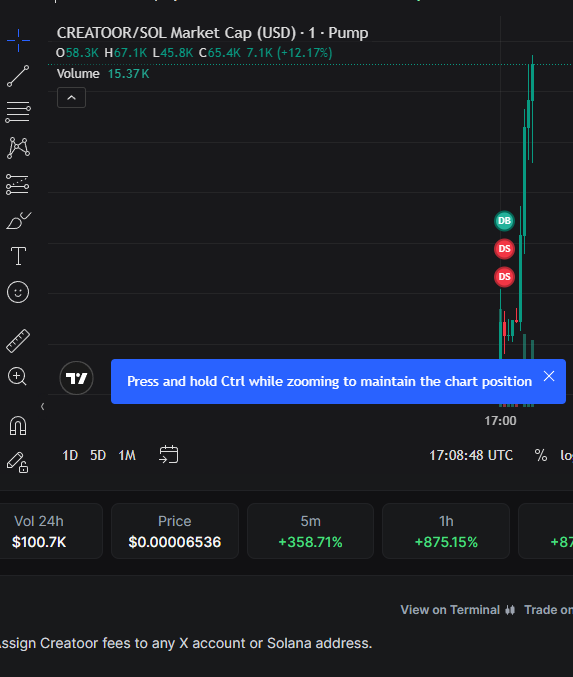
Task: Collapse the drawing toolbar with arrow
Action: point(42,406)
